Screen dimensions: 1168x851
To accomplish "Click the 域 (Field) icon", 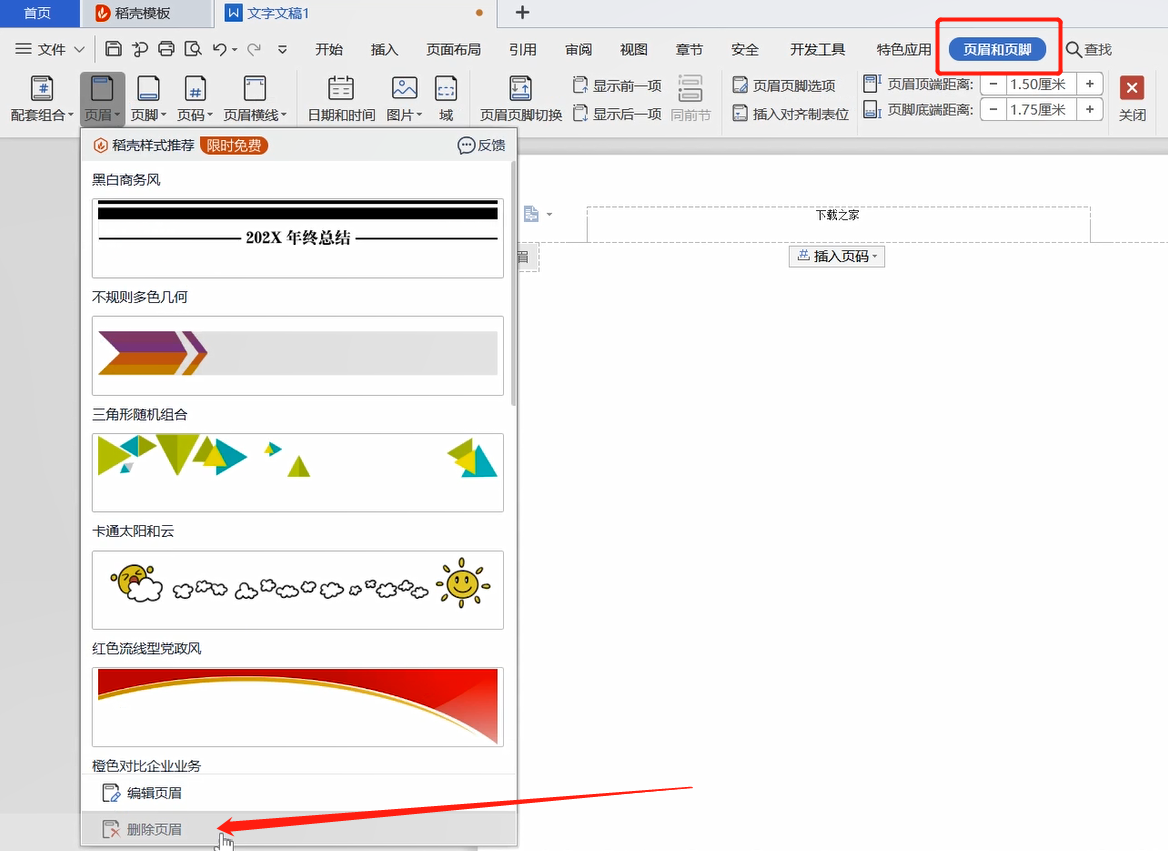I will (446, 99).
